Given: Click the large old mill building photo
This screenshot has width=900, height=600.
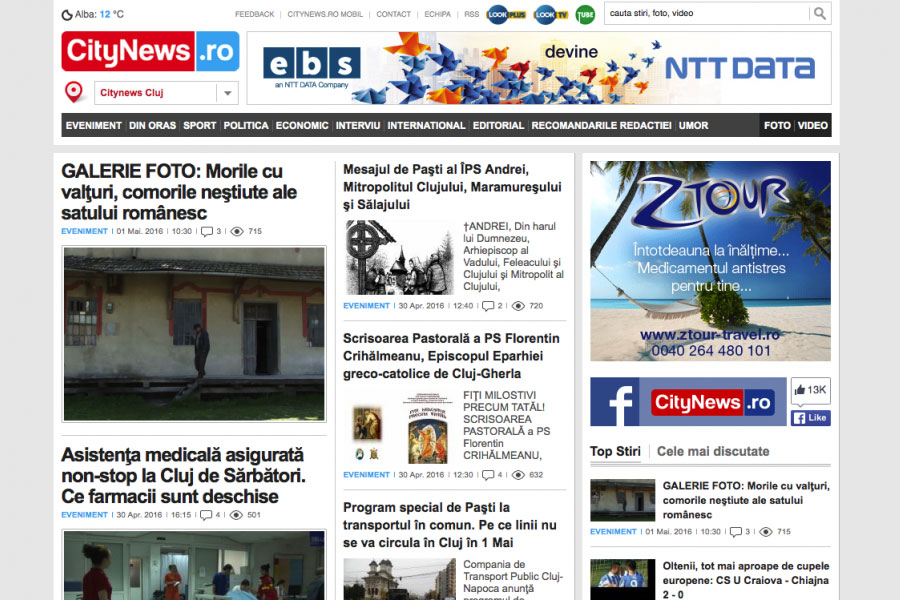Looking at the screenshot, I should (x=194, y=334).
